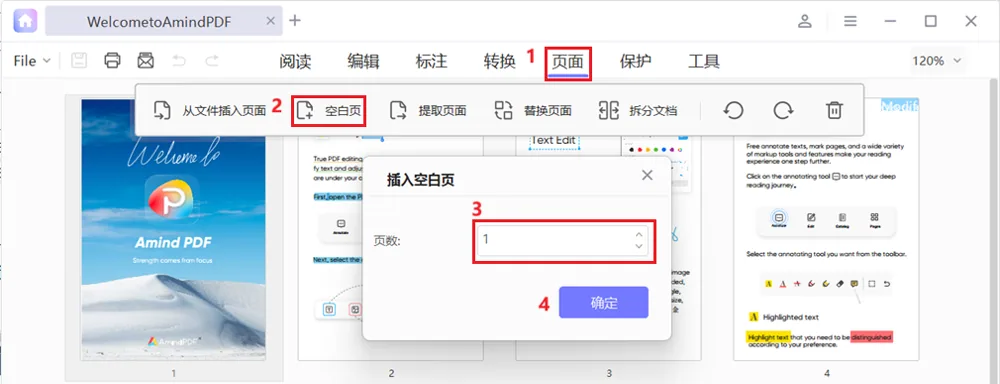Click the 确定 button
This screenshot has width=1000, height=384.
tap(604, 302)
